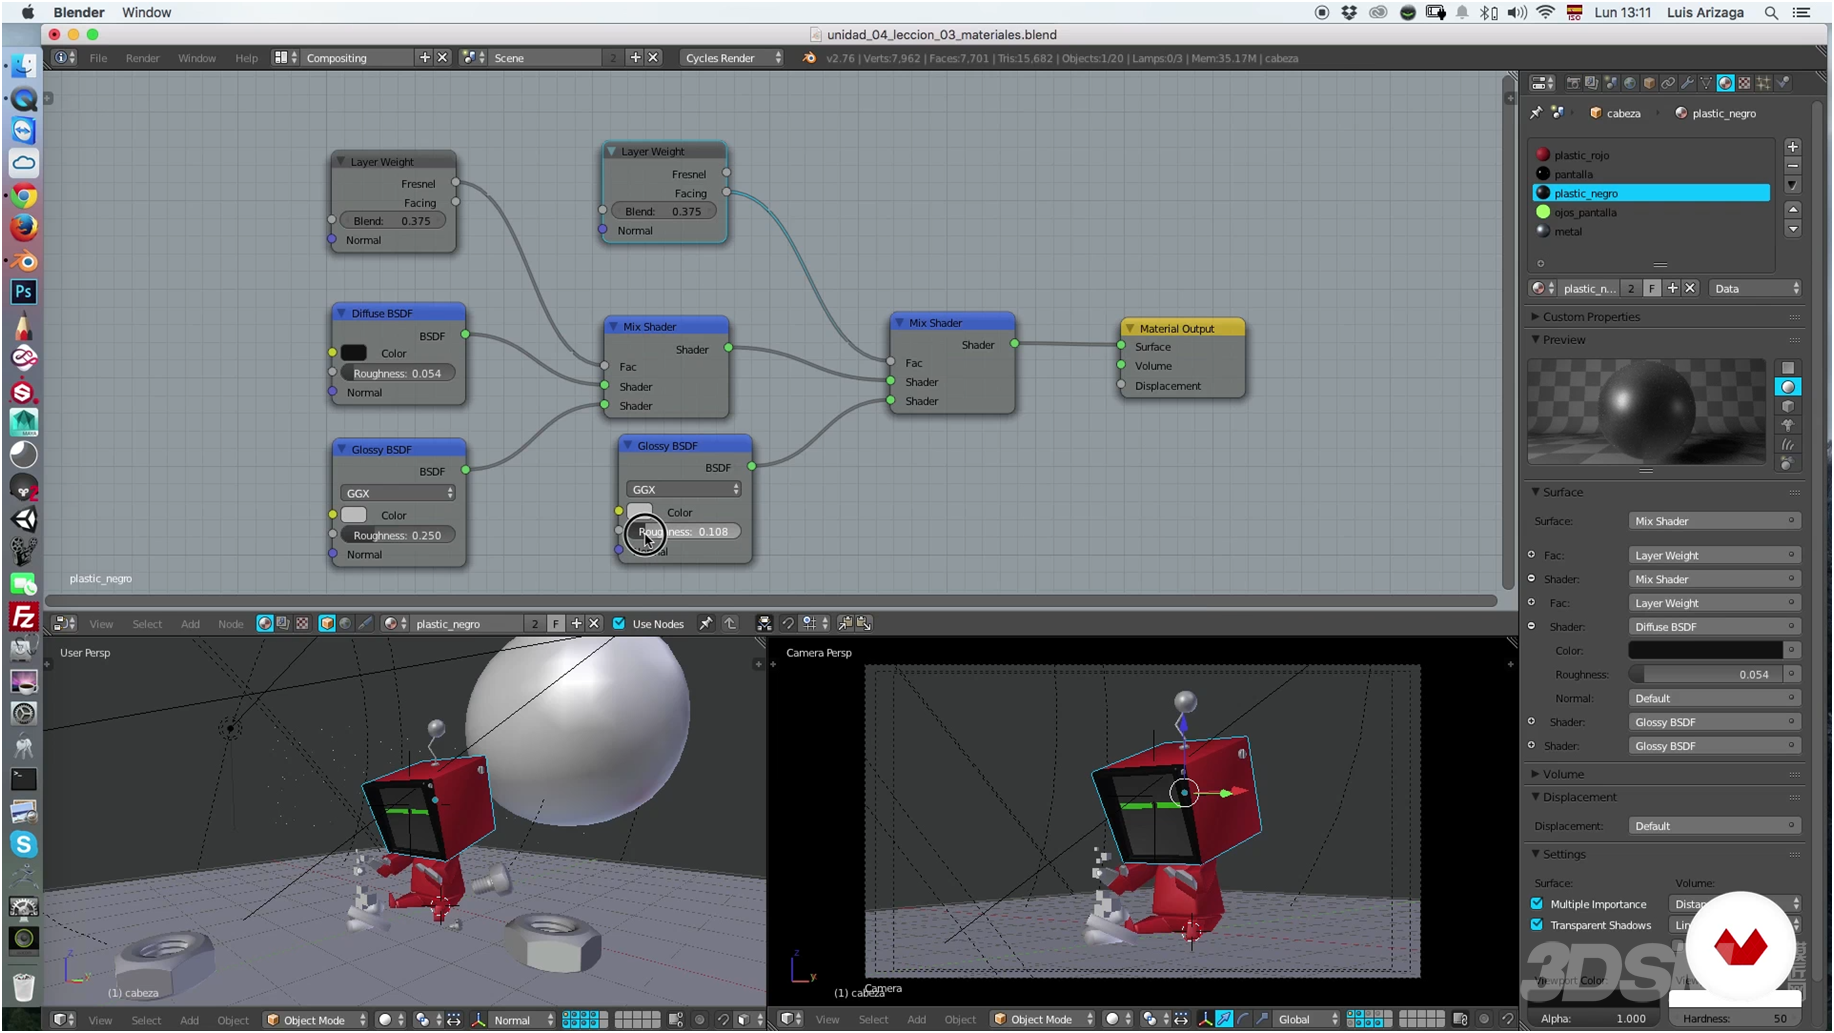Move material slot up in list
Viewport: 1834px width, 1033px height.
pyautogui.click(x=1793, y=210)
